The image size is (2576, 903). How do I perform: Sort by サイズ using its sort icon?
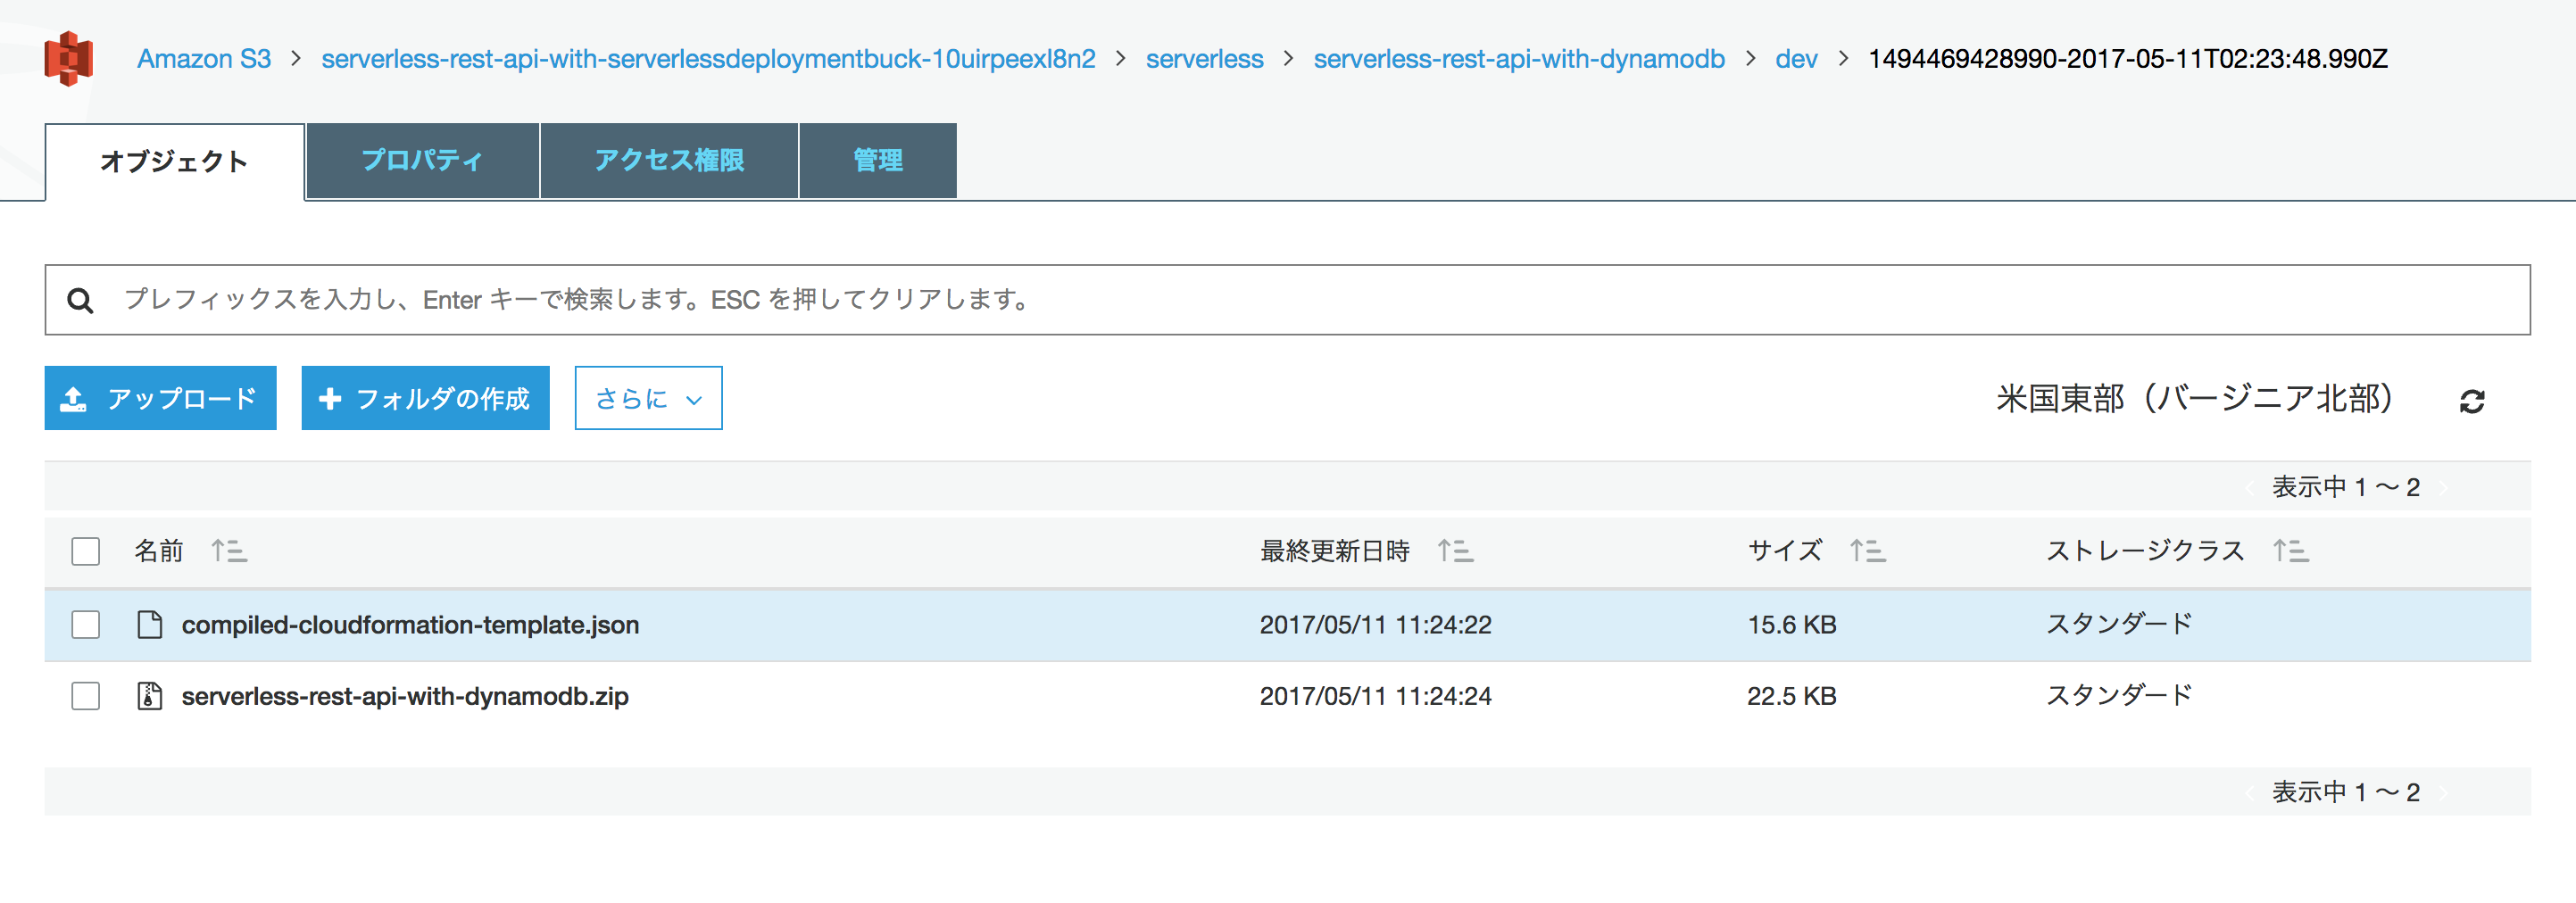[x=1867, y=551]
